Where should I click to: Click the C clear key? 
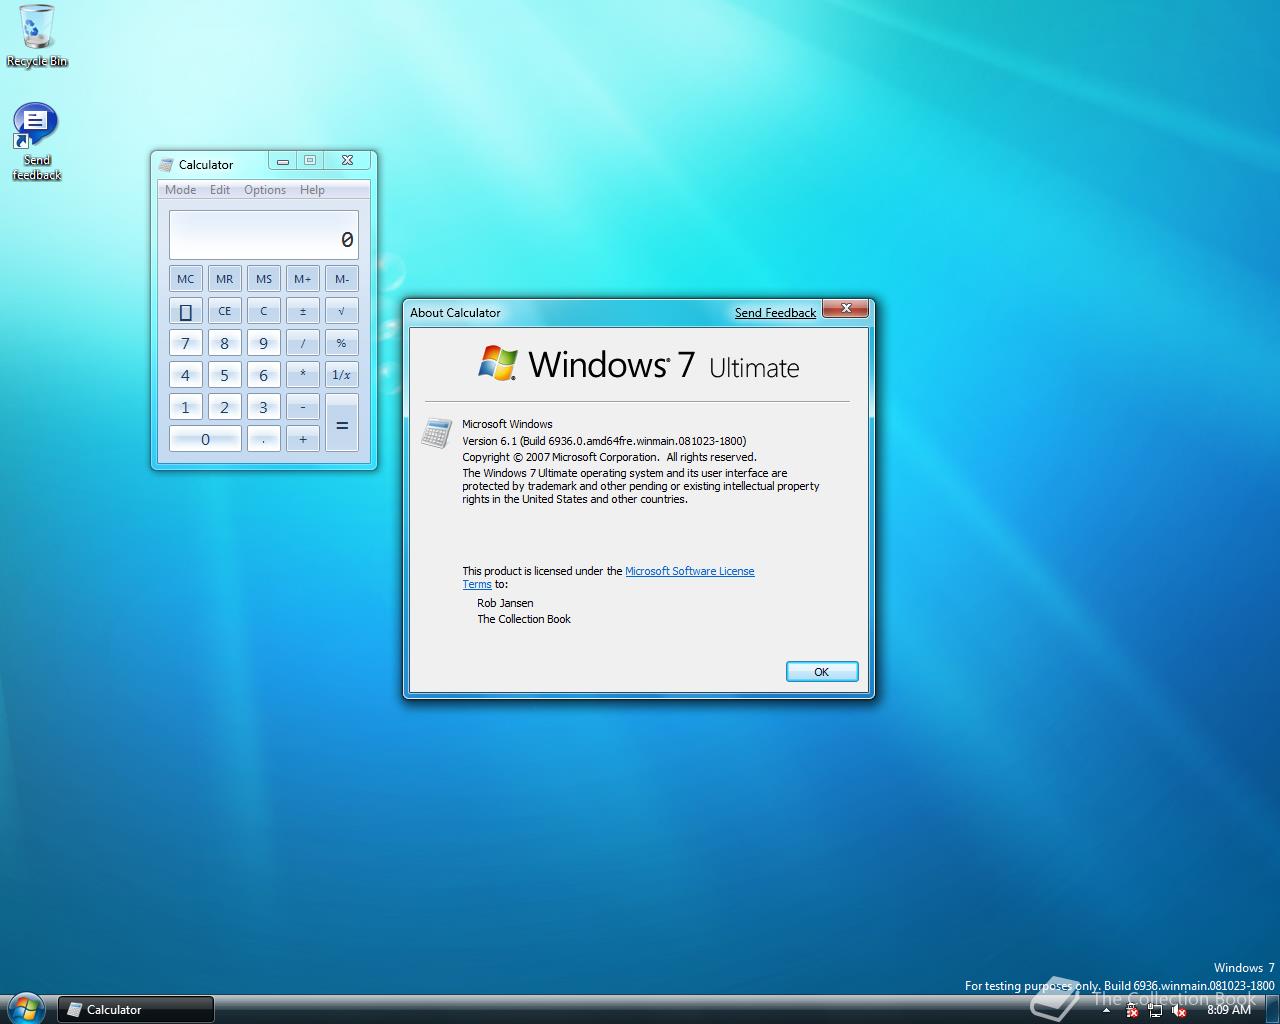pyautogui.click(x=264, y=311)
